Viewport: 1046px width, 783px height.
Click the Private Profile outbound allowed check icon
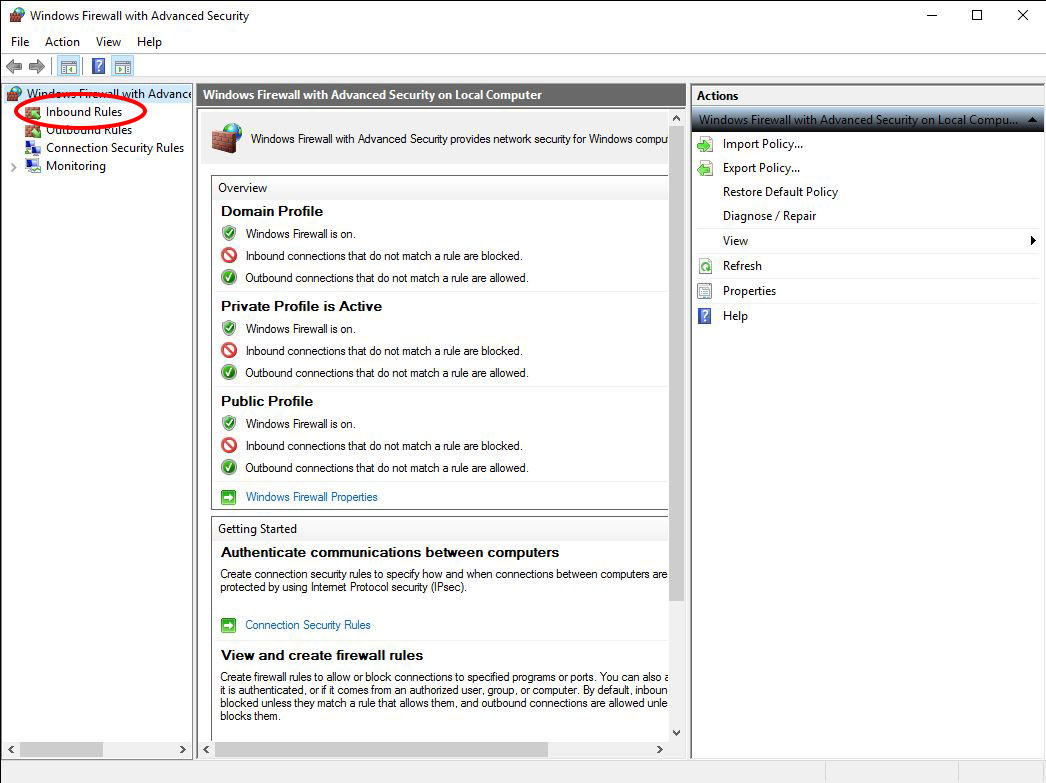229,372
